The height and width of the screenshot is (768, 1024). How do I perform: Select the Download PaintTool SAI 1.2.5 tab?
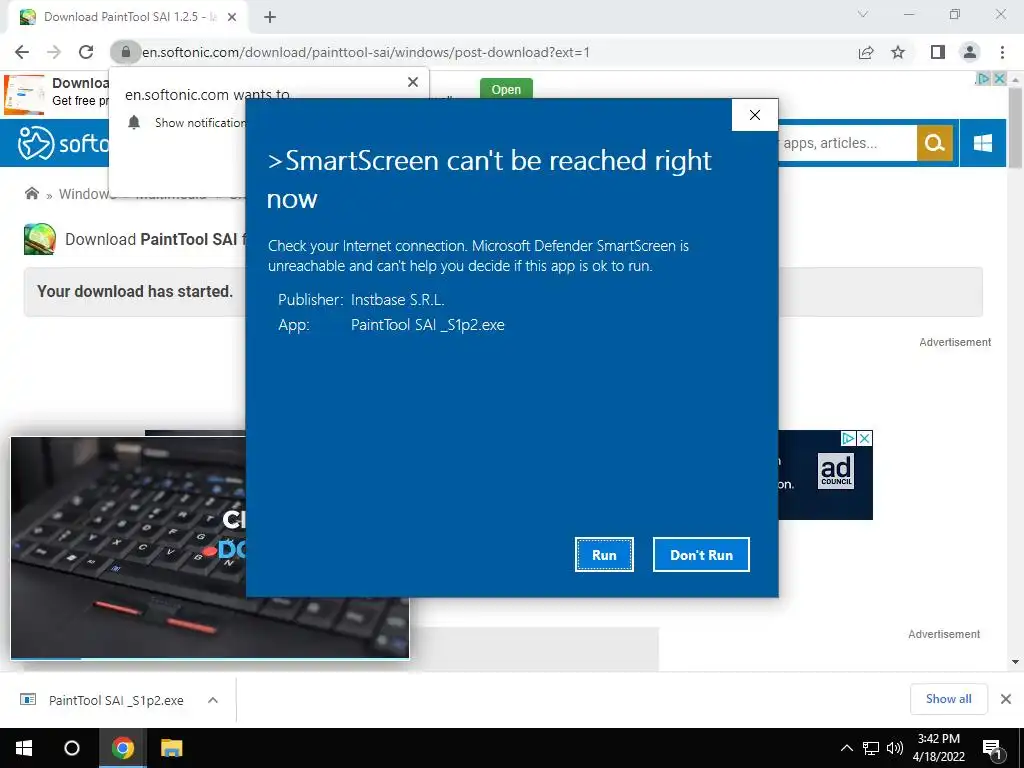pos(127,17)
